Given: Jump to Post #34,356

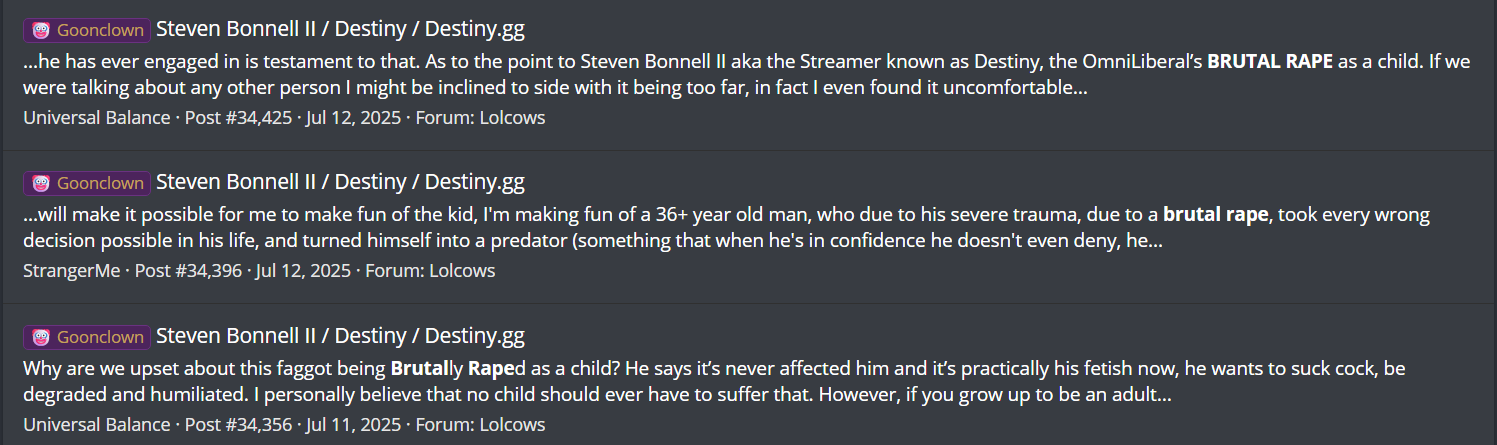Looking at the screenshot, I should (237, 425).
